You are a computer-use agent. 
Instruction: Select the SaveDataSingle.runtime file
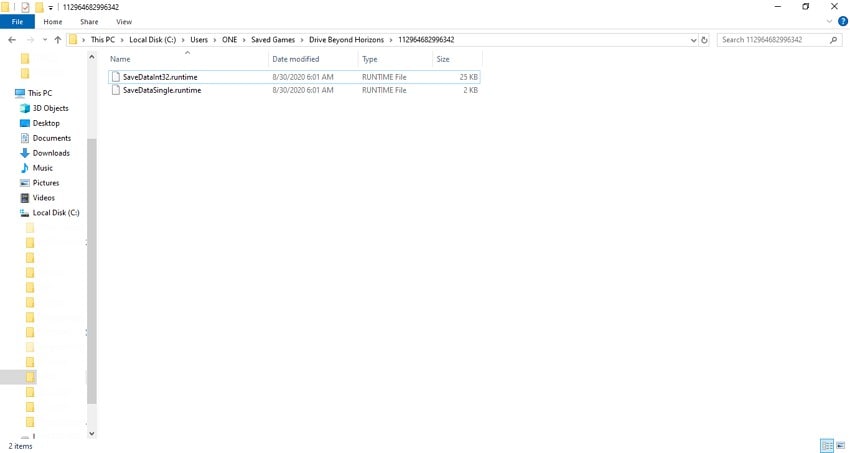[x=294, y=90]
